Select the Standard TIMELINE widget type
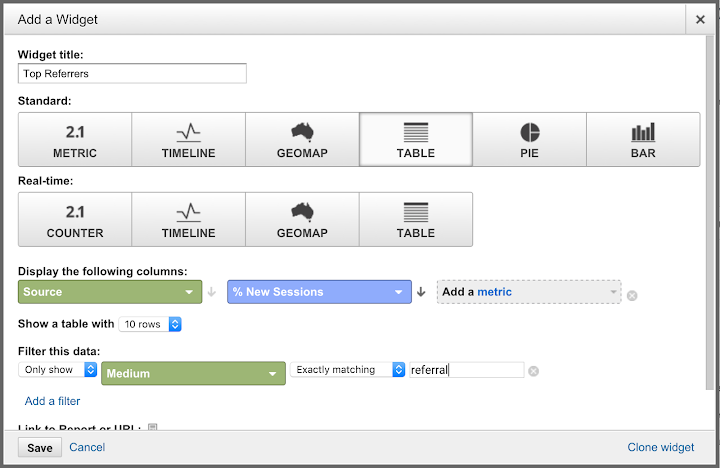Screen dimensions: 720x468 (x=188, y=140)
